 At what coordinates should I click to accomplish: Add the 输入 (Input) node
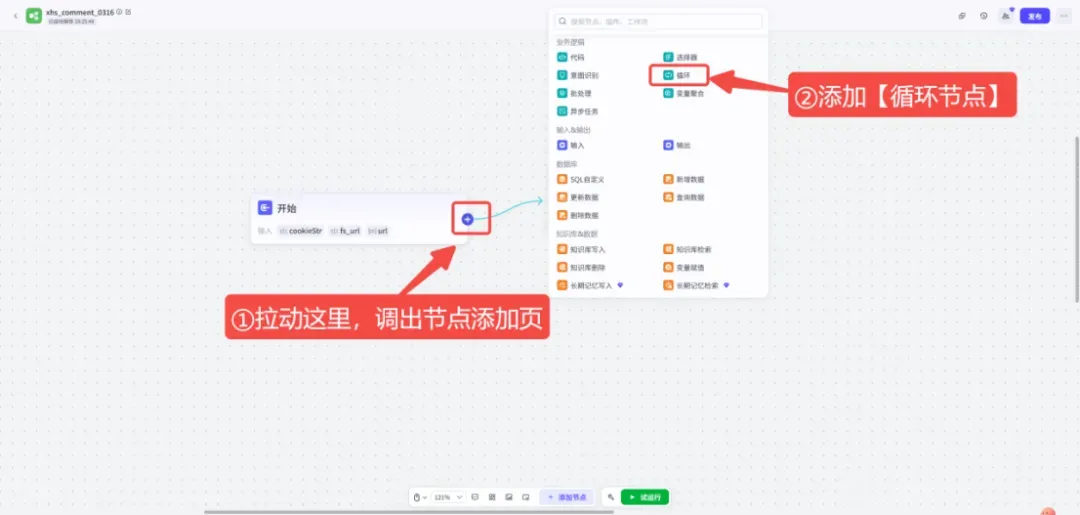pyautogui.click(x=571, y=145)
